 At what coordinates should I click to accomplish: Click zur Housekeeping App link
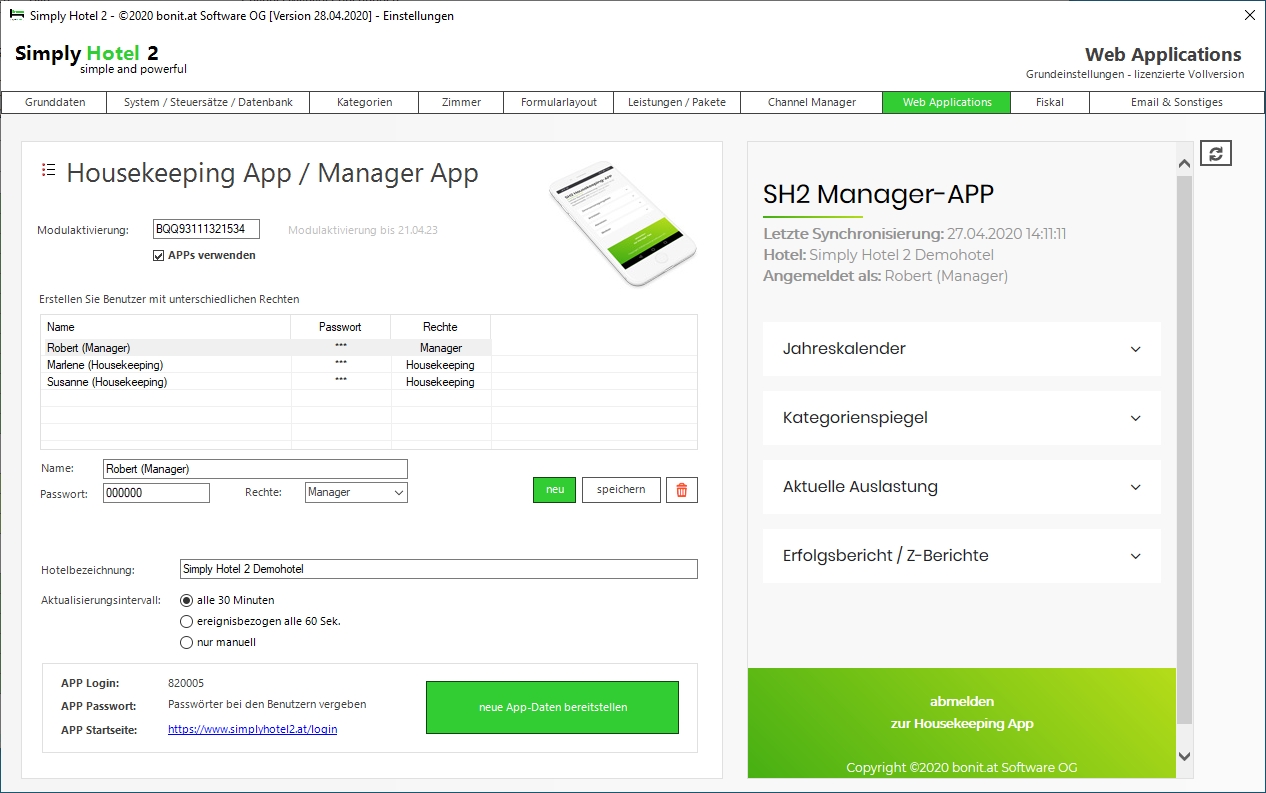(x=962, y=723)
